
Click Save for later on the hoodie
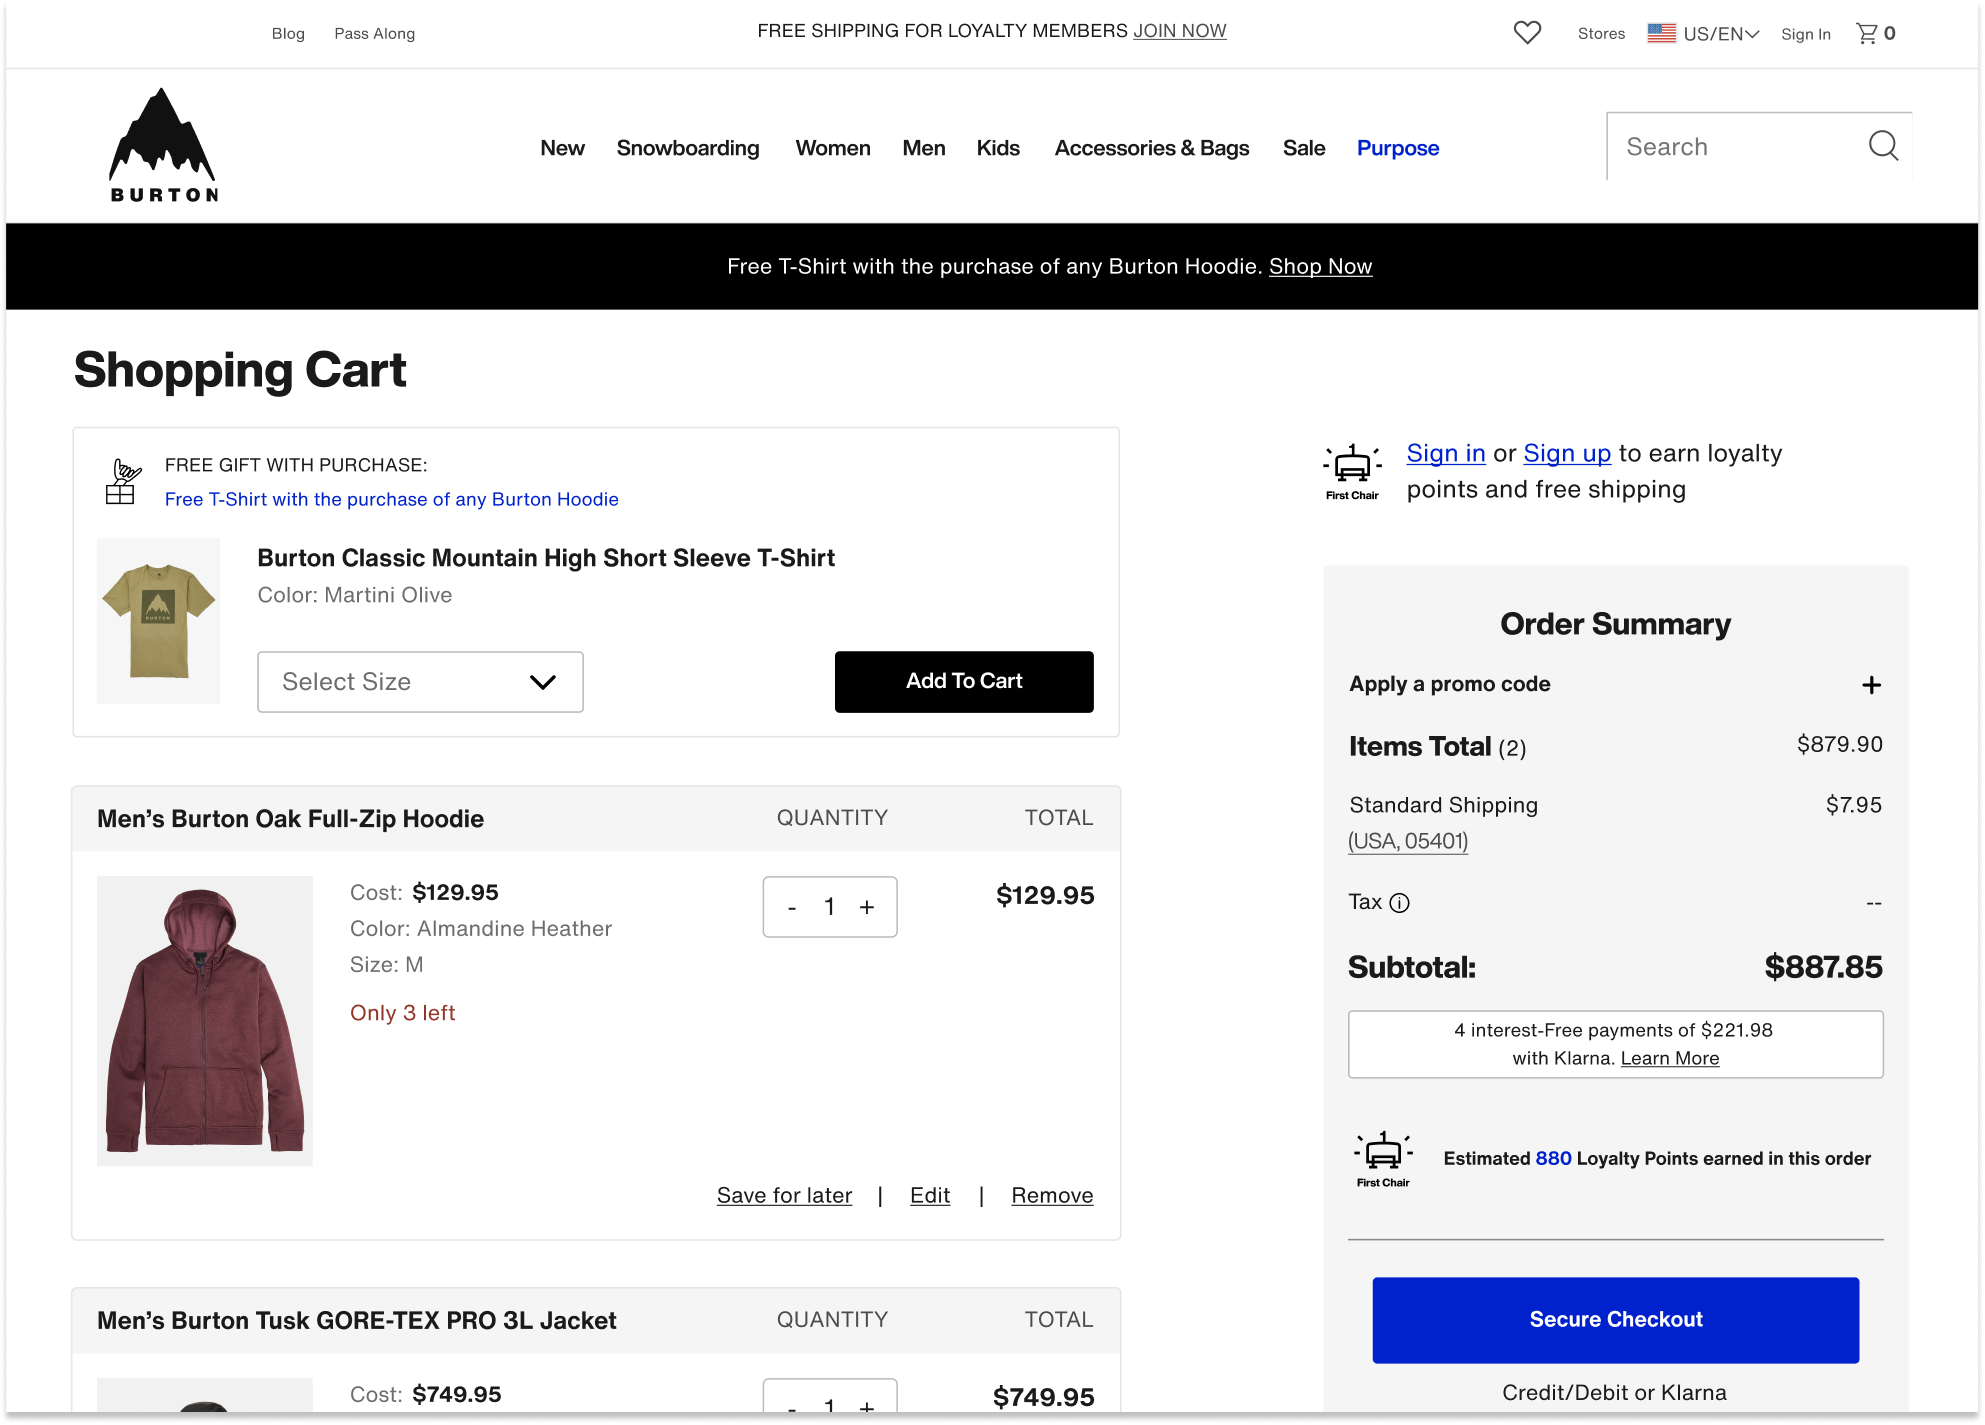pyautogui.click(x=784, y=1196)
